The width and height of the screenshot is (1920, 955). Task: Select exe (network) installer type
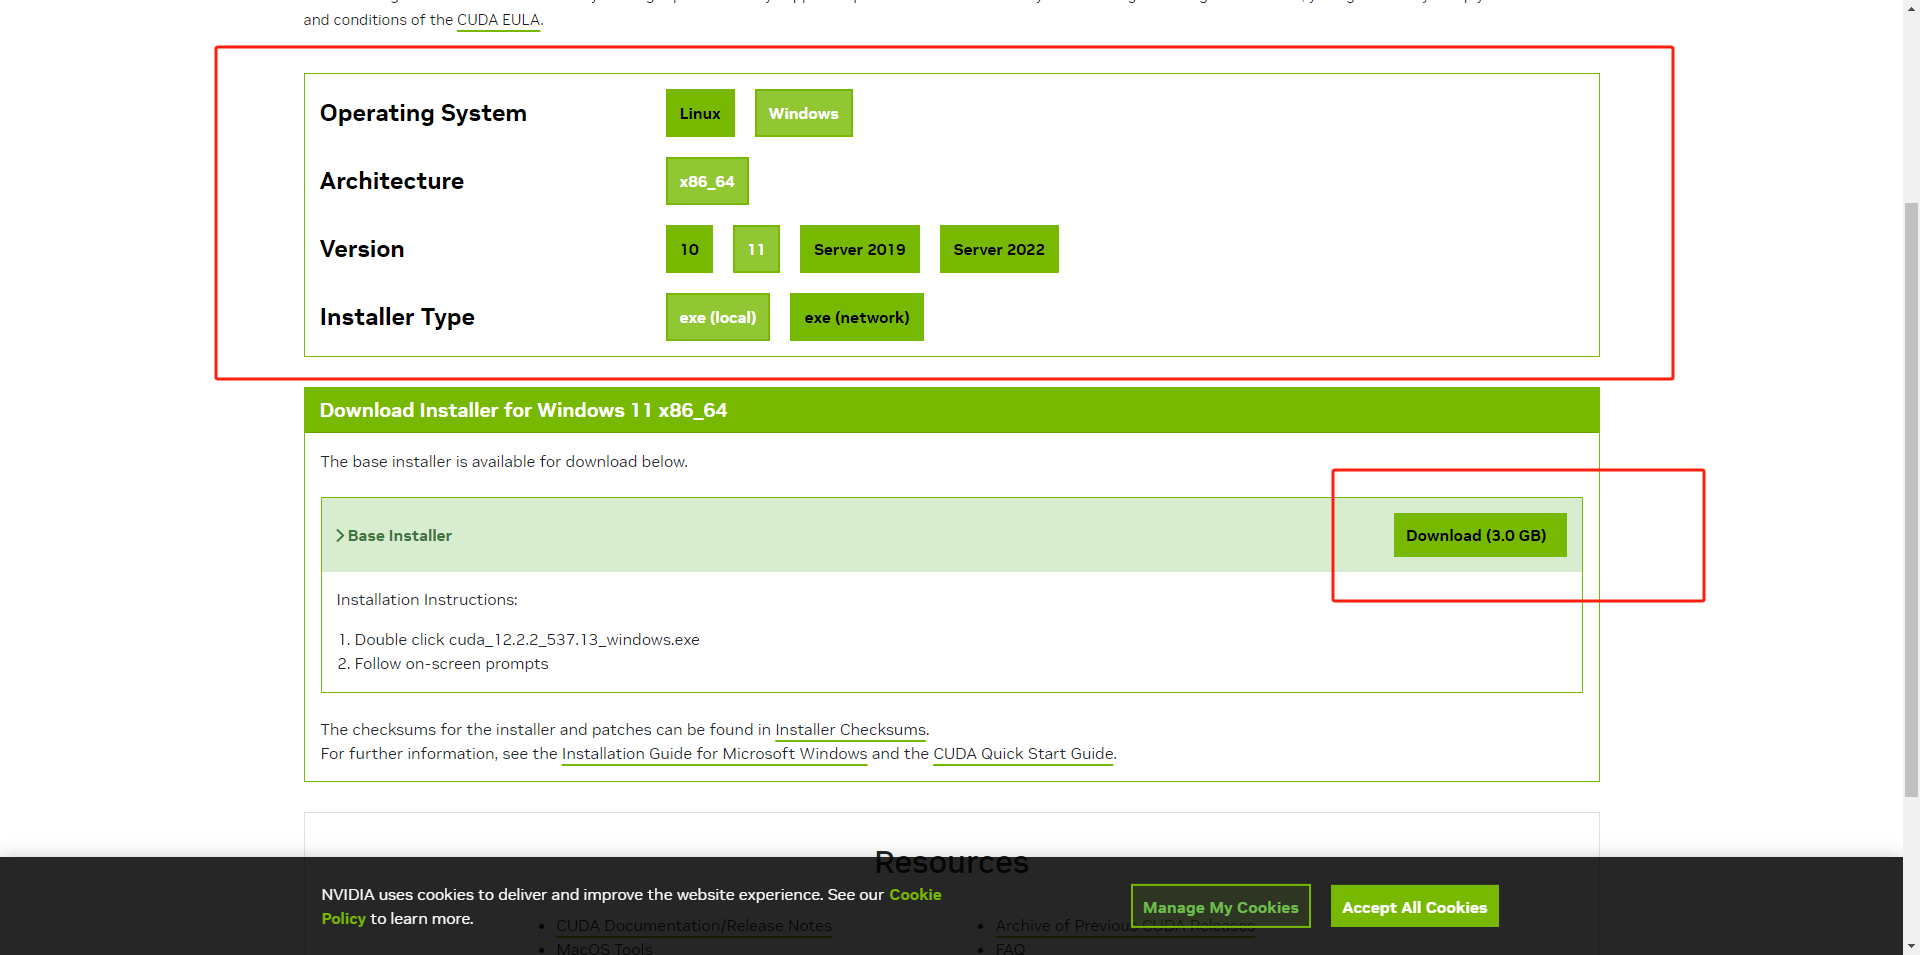[x=857, y=317]
